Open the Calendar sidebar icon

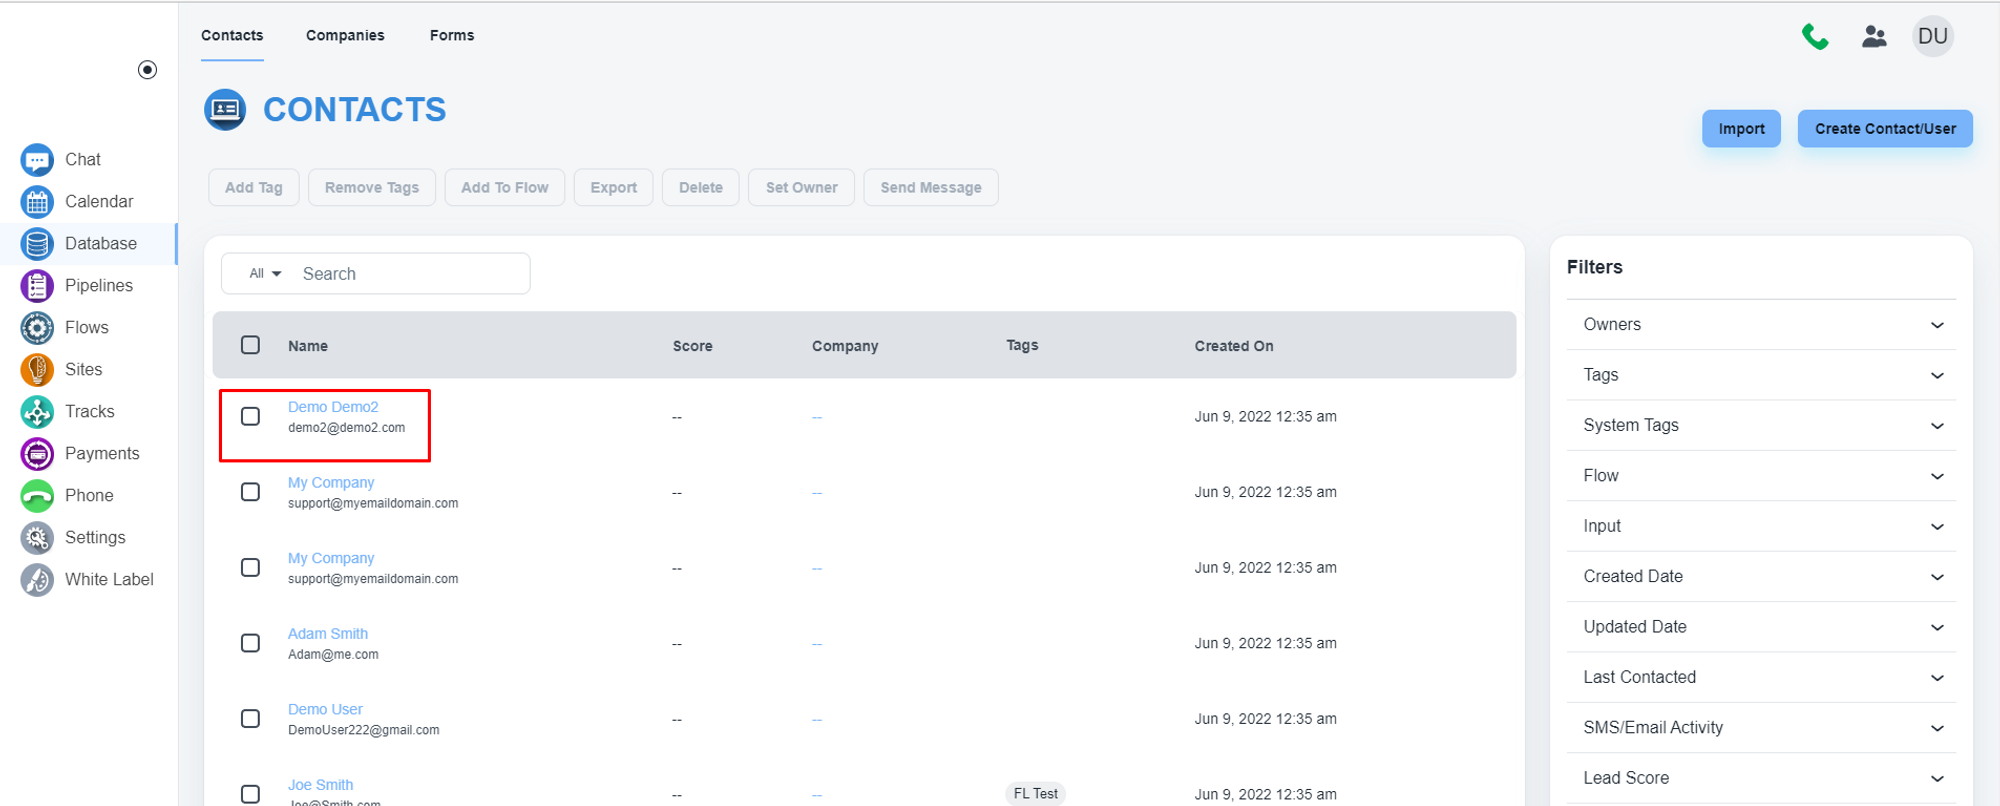click(x=37, y=202)
